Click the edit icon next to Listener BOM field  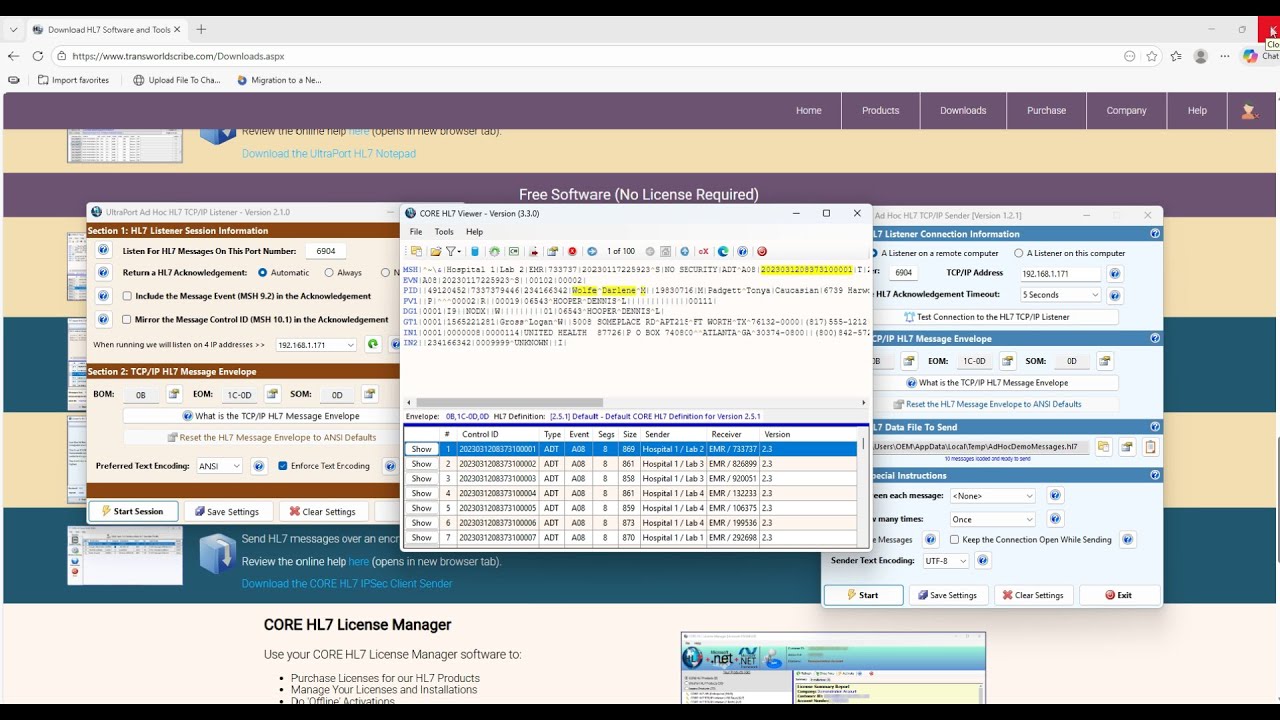[173, 395]
